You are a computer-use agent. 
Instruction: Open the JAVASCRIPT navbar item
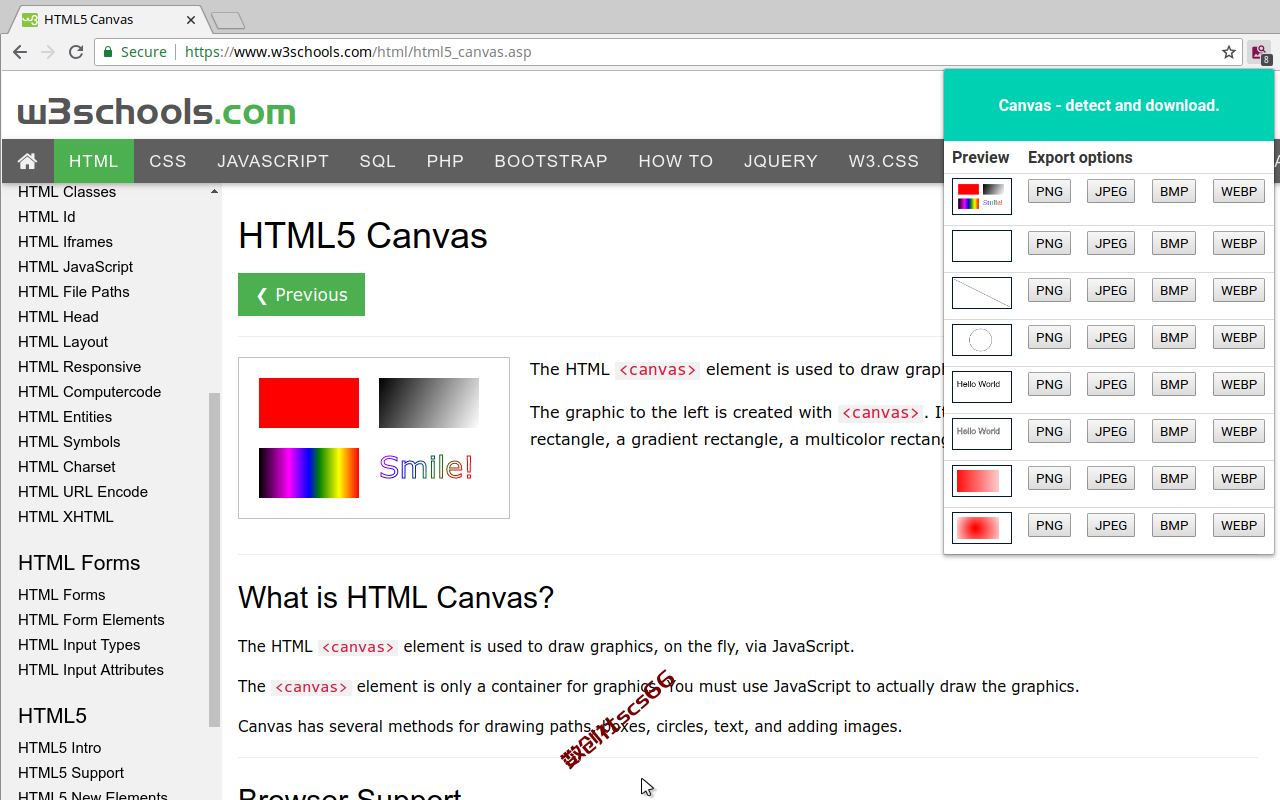[273, 161]
